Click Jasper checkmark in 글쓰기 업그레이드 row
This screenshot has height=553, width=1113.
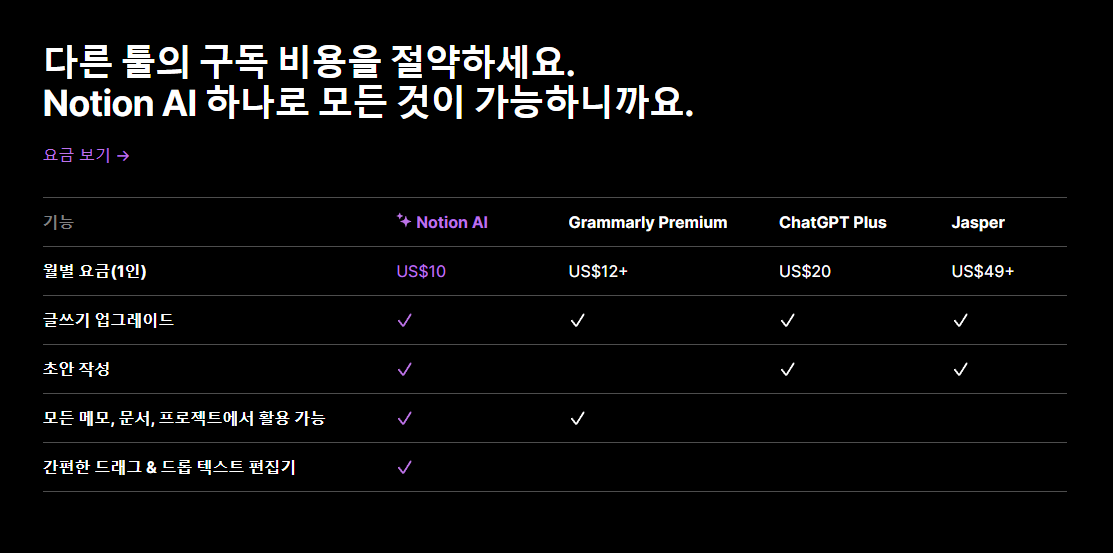click(960, 320)
